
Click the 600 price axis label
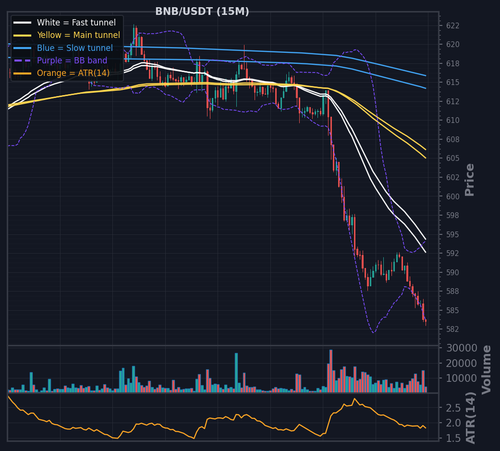coord(453,196)
